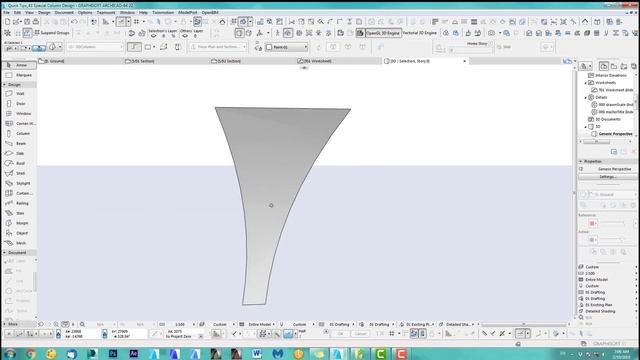This screenshot has height=360, width=640.
Task: Open the Options menu
Action: (x=85, y=13)
